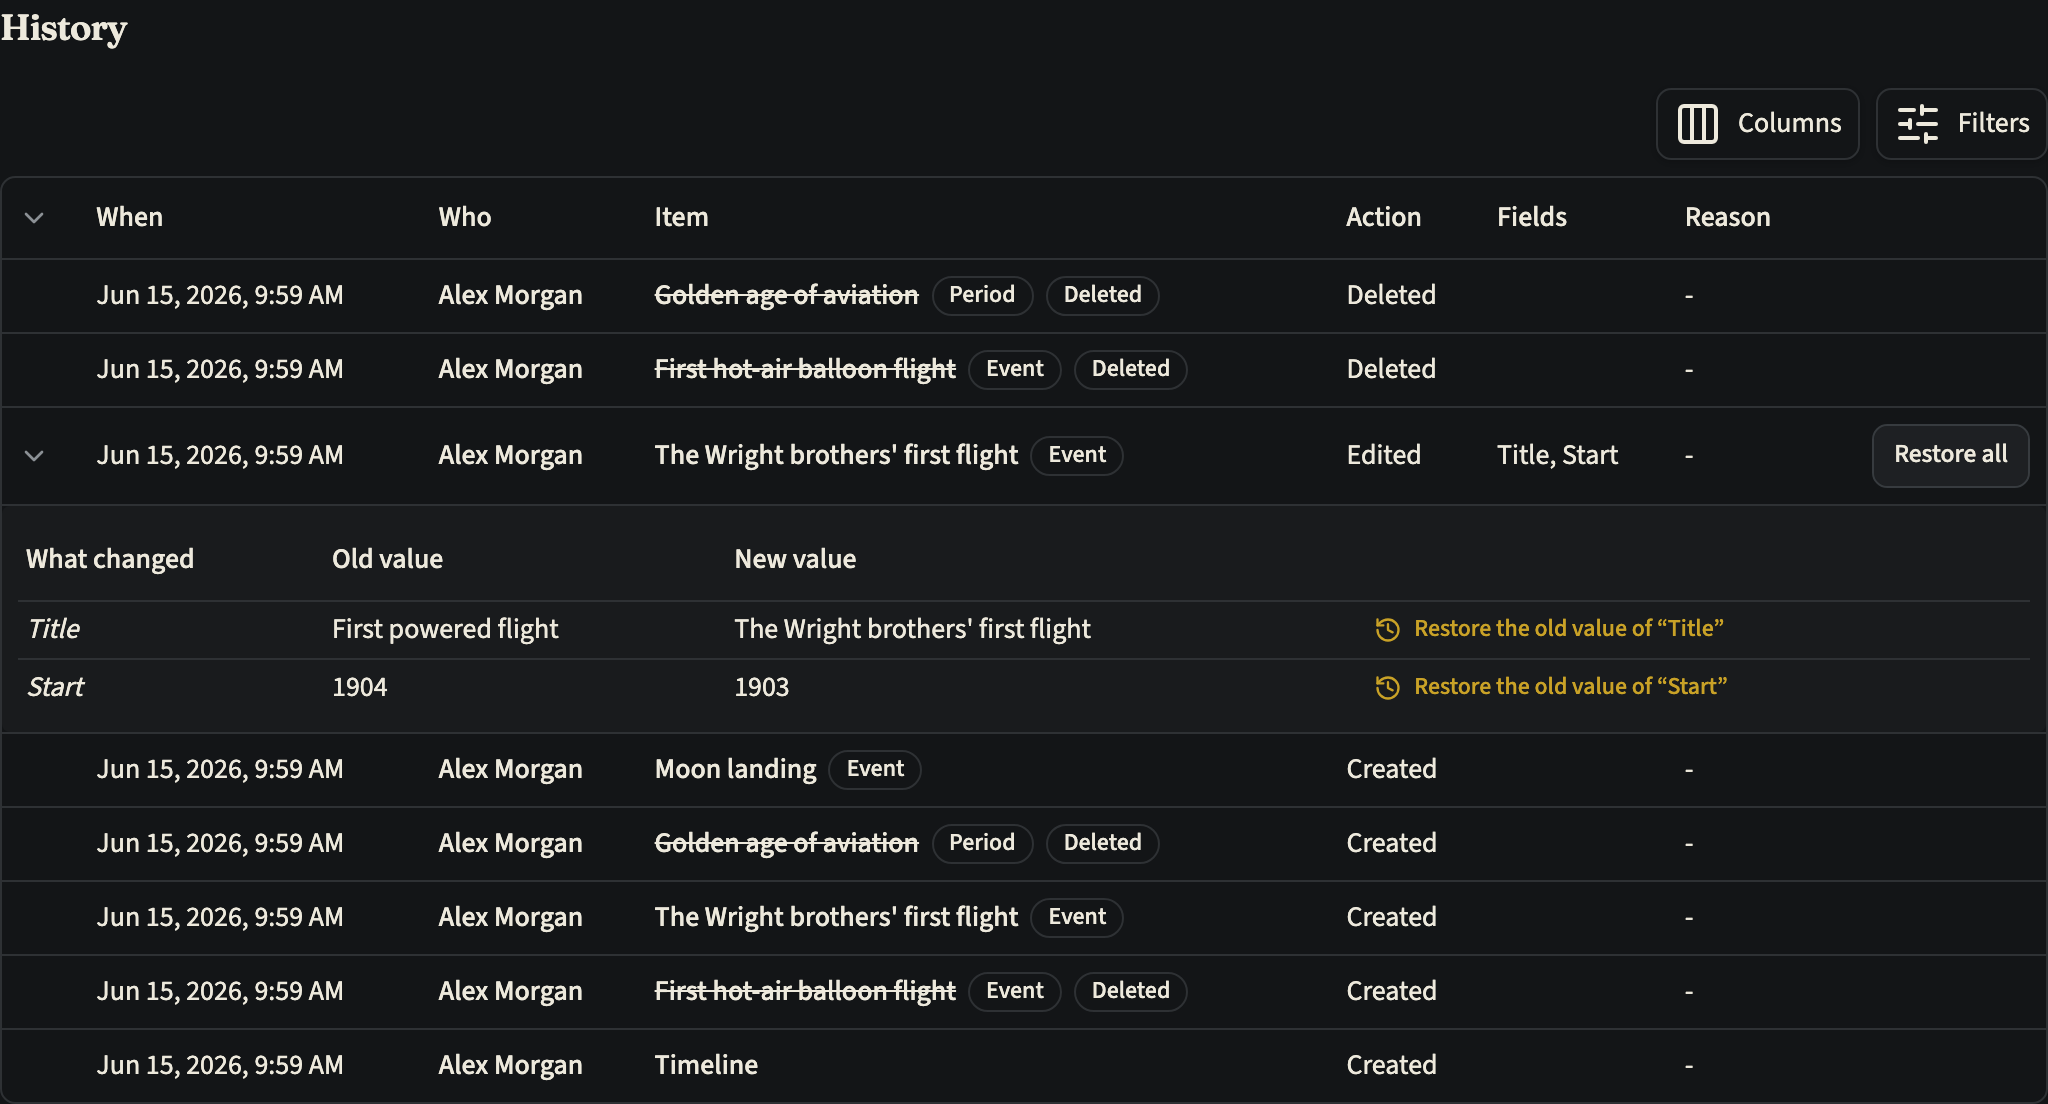Open the Columns button label
Screen dimensions: 2048x1104
click(1789, 123)
